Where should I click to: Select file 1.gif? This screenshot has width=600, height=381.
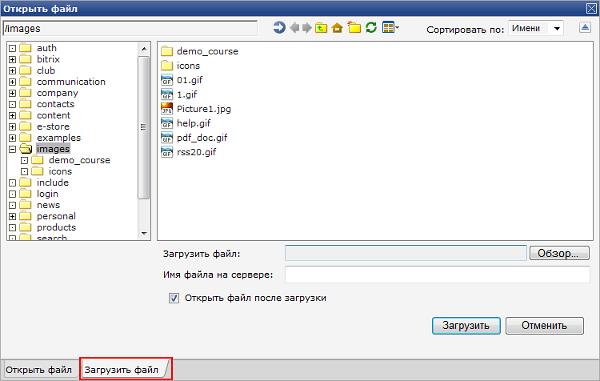coord(179,94)
